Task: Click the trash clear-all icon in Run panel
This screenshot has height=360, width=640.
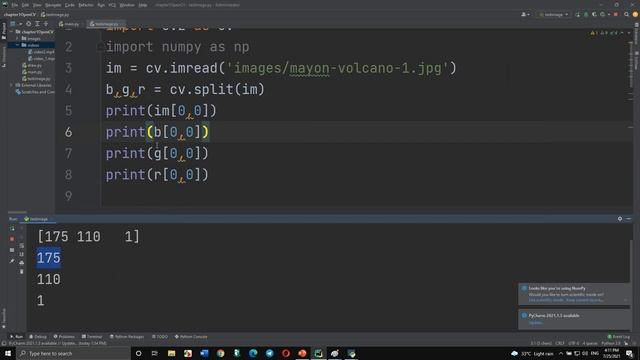Action: [x=22, y=271]
